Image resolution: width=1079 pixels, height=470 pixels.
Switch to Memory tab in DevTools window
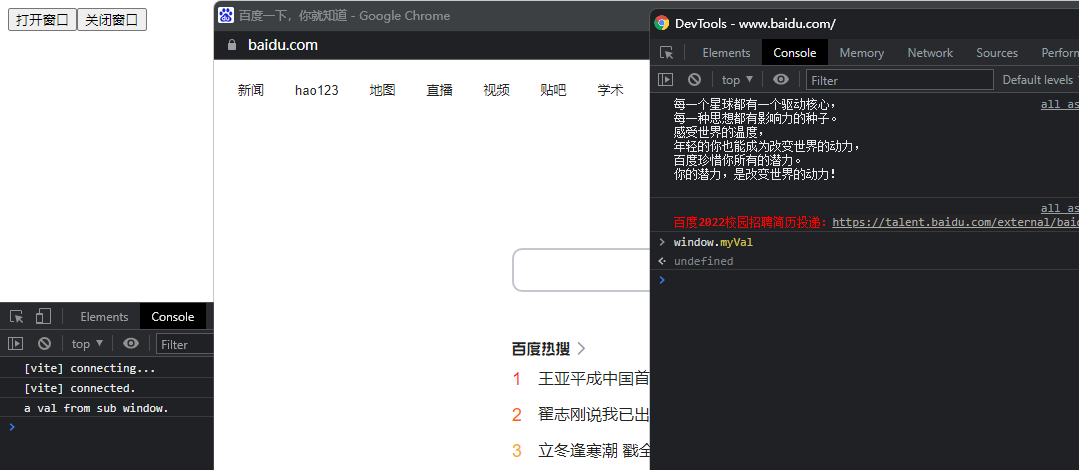pyautogui.click(x=862, y=53)
